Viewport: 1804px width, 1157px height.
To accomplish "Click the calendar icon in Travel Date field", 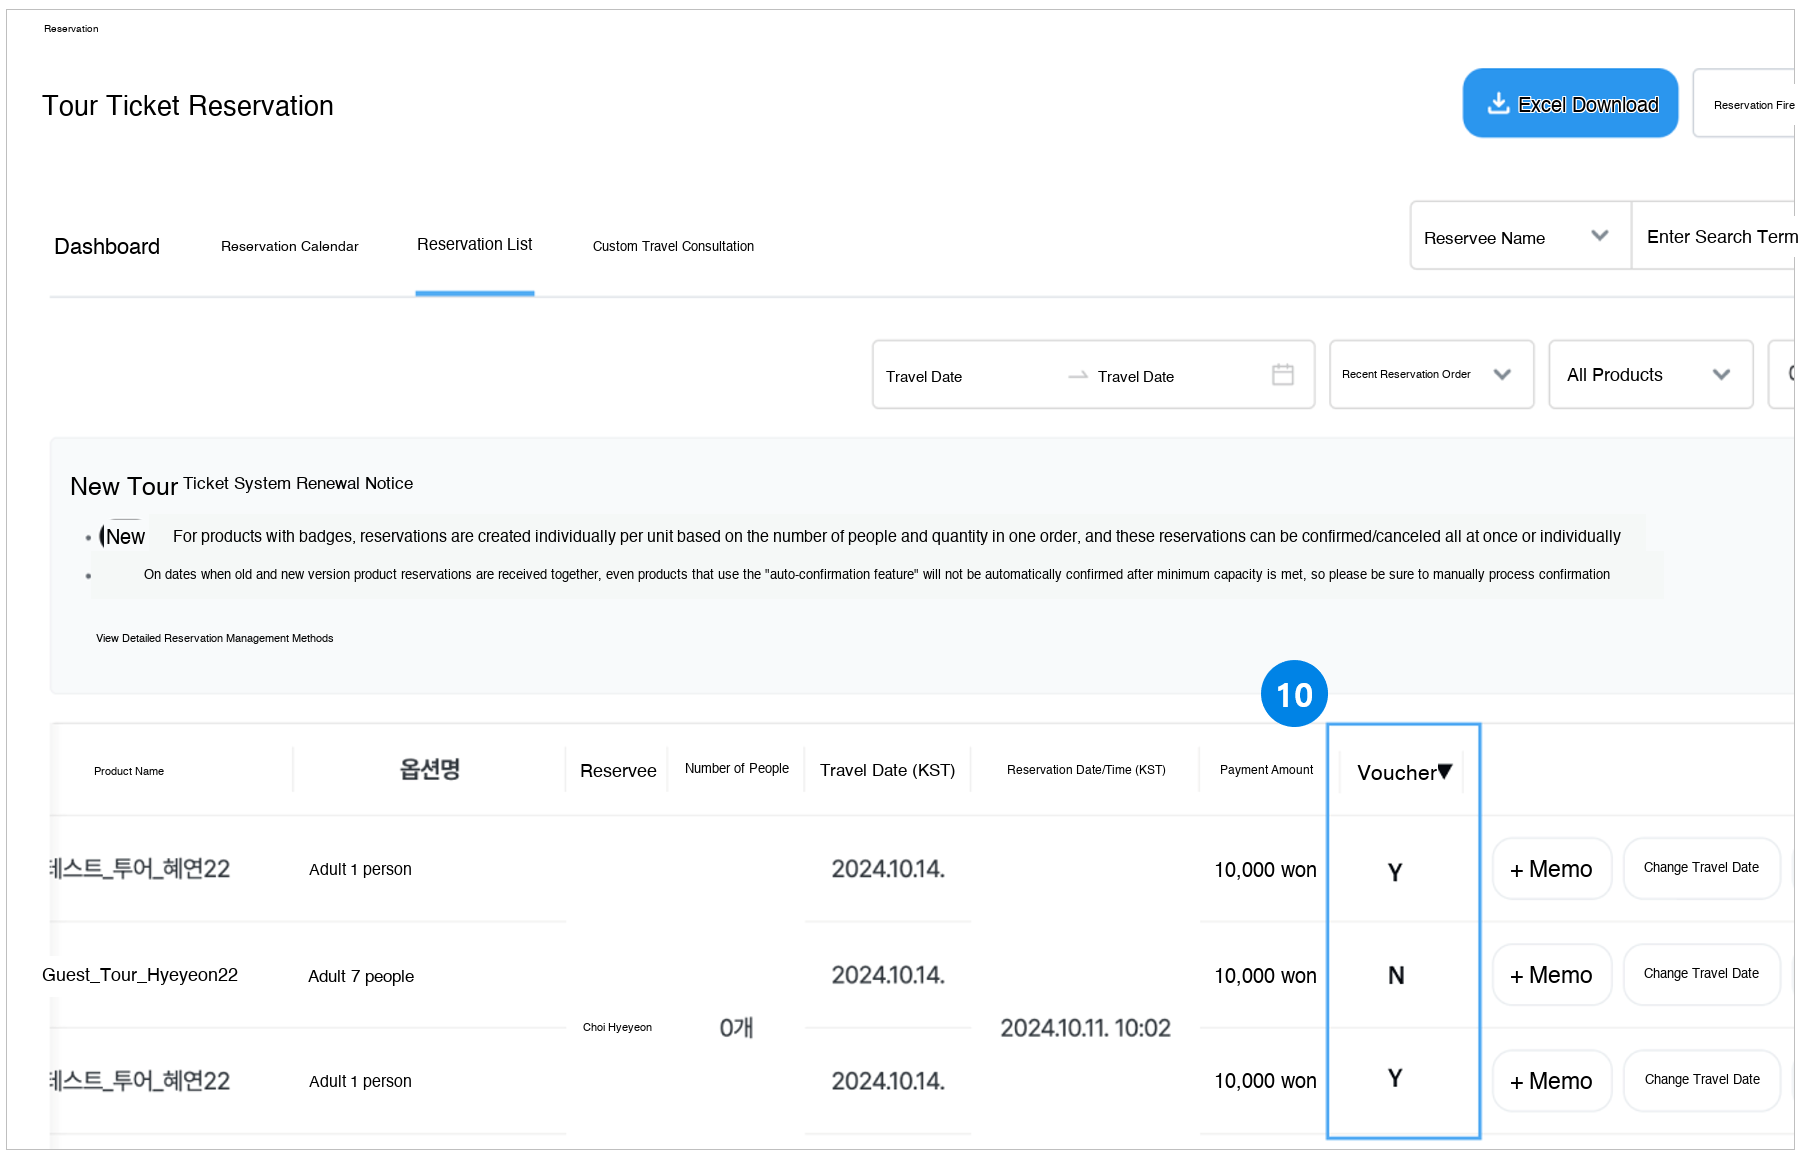I will tap(1282, 375).
